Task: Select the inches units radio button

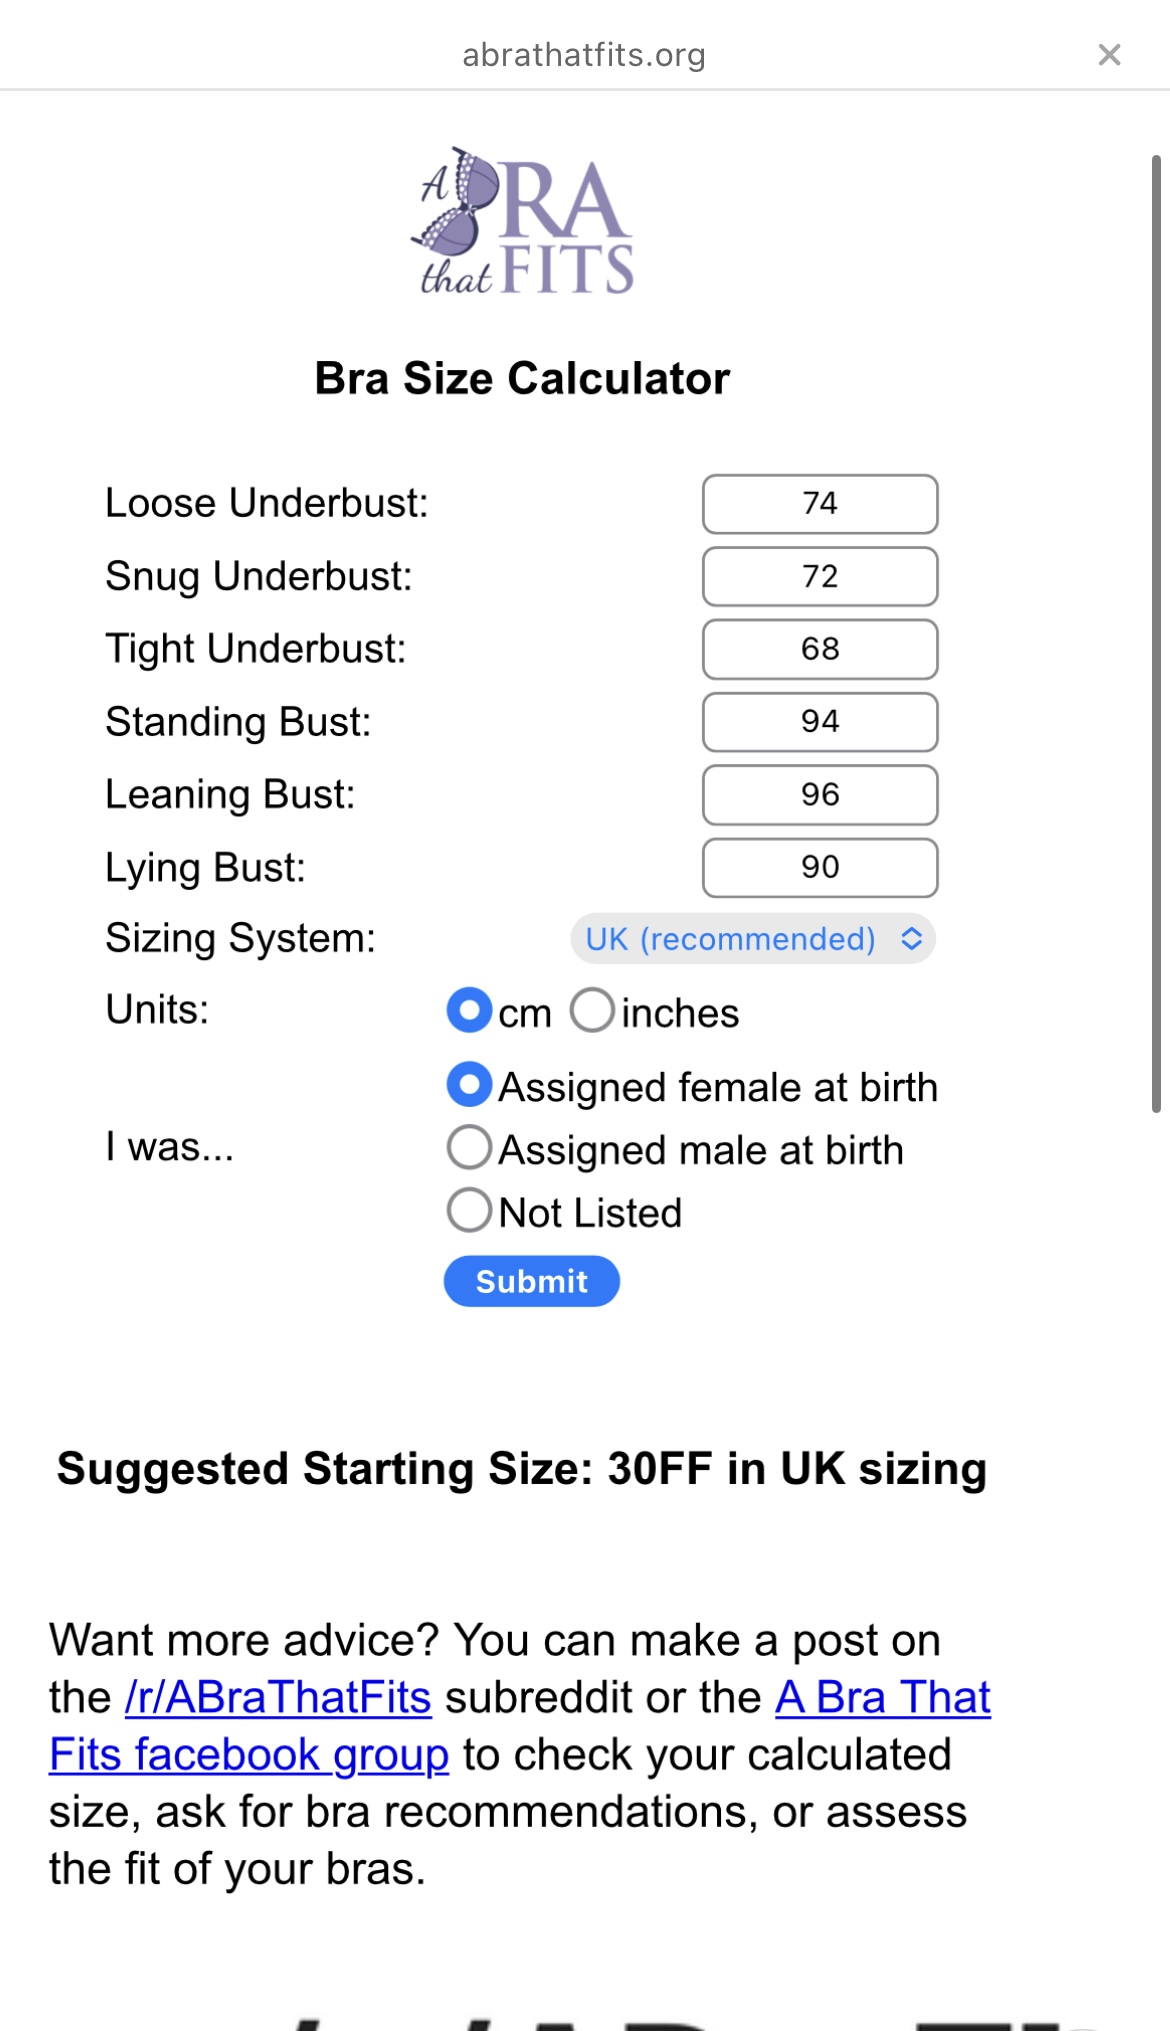Action: 592,1010
